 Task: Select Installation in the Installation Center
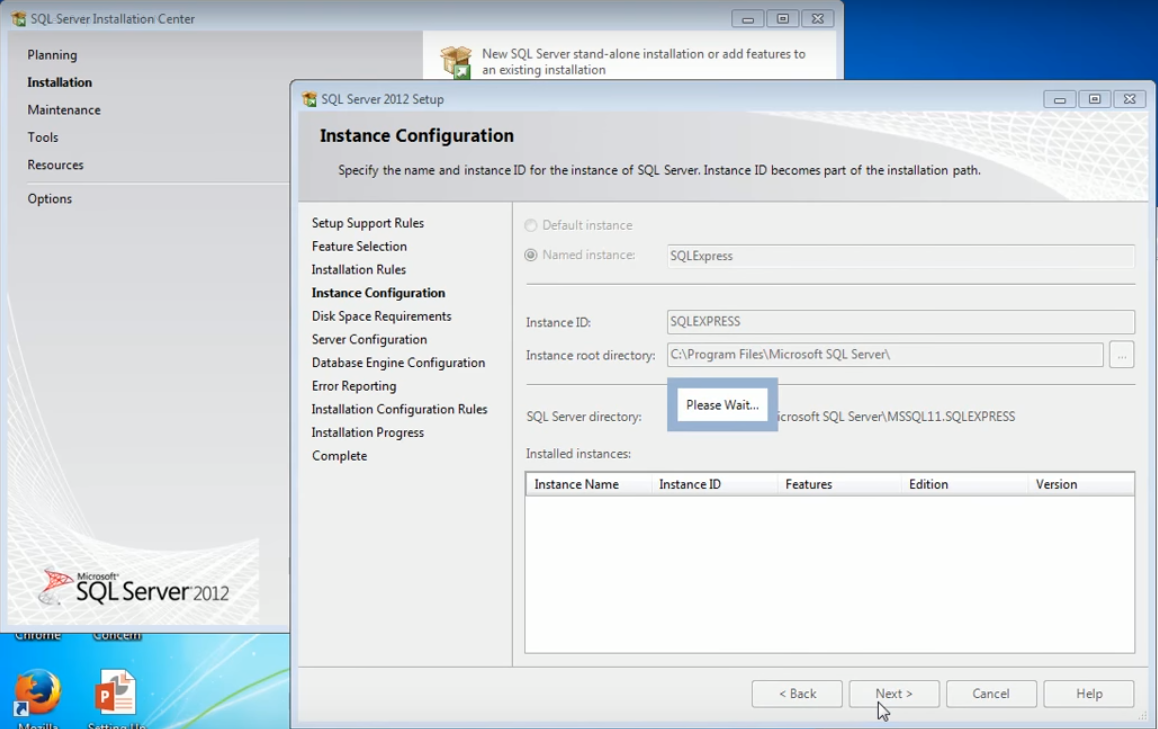click(x=60, y=82)
